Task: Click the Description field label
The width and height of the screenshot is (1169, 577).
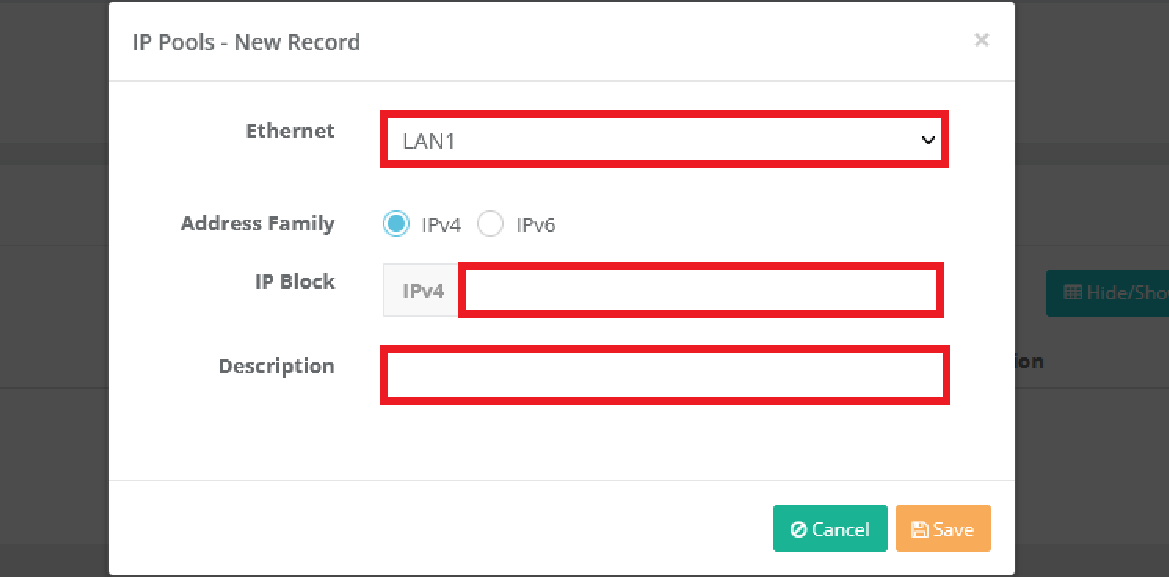Action: tap(276, 366)
